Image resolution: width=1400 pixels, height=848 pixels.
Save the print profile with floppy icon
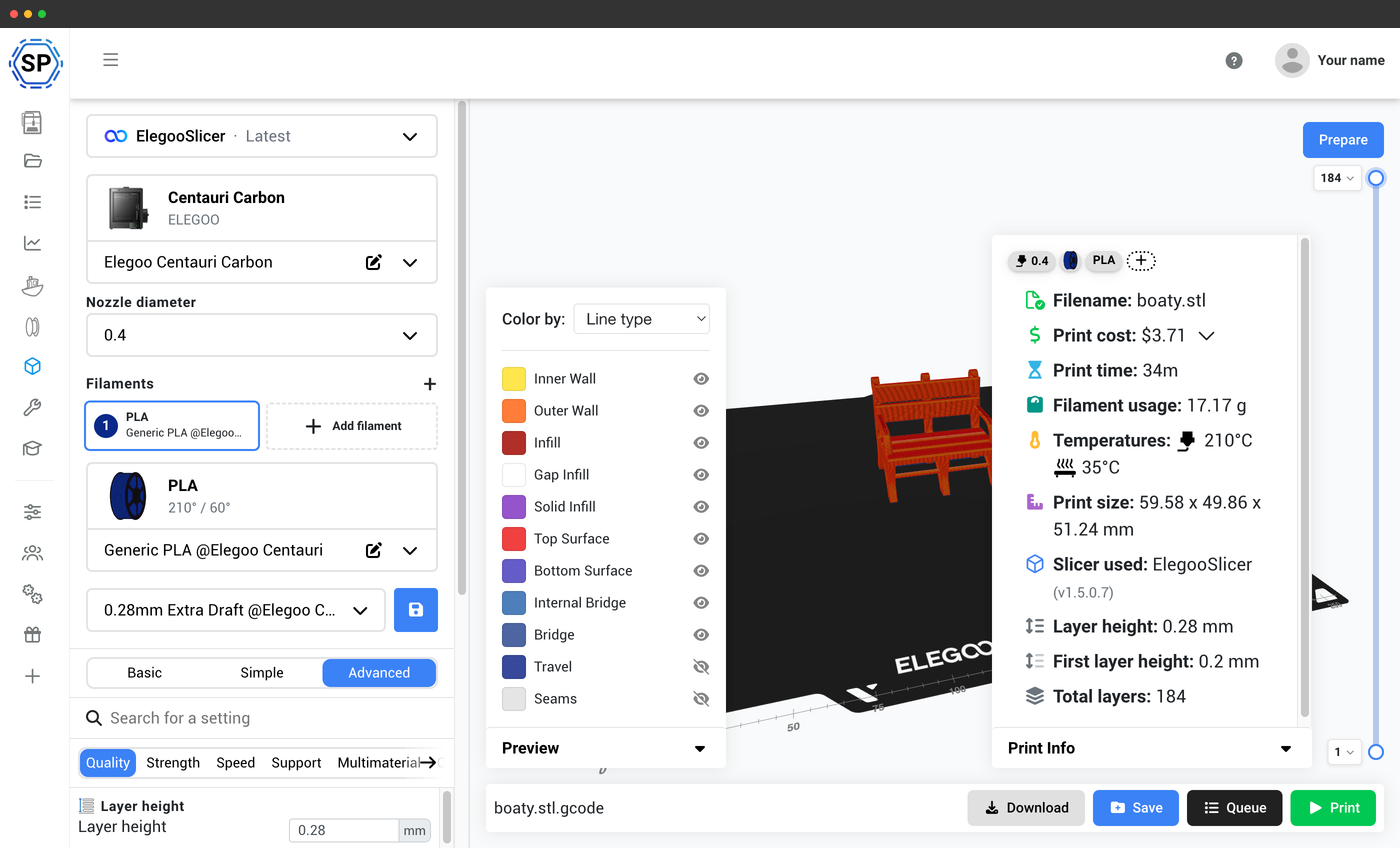coord(416,610)
